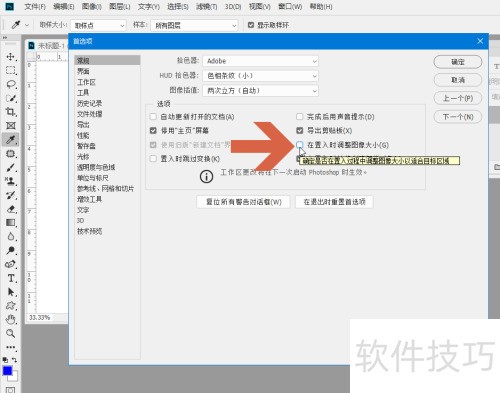Uncheck 停用"主页"屏幕 option
Screen dimensions: 500x393
click(x=153, y=131)
